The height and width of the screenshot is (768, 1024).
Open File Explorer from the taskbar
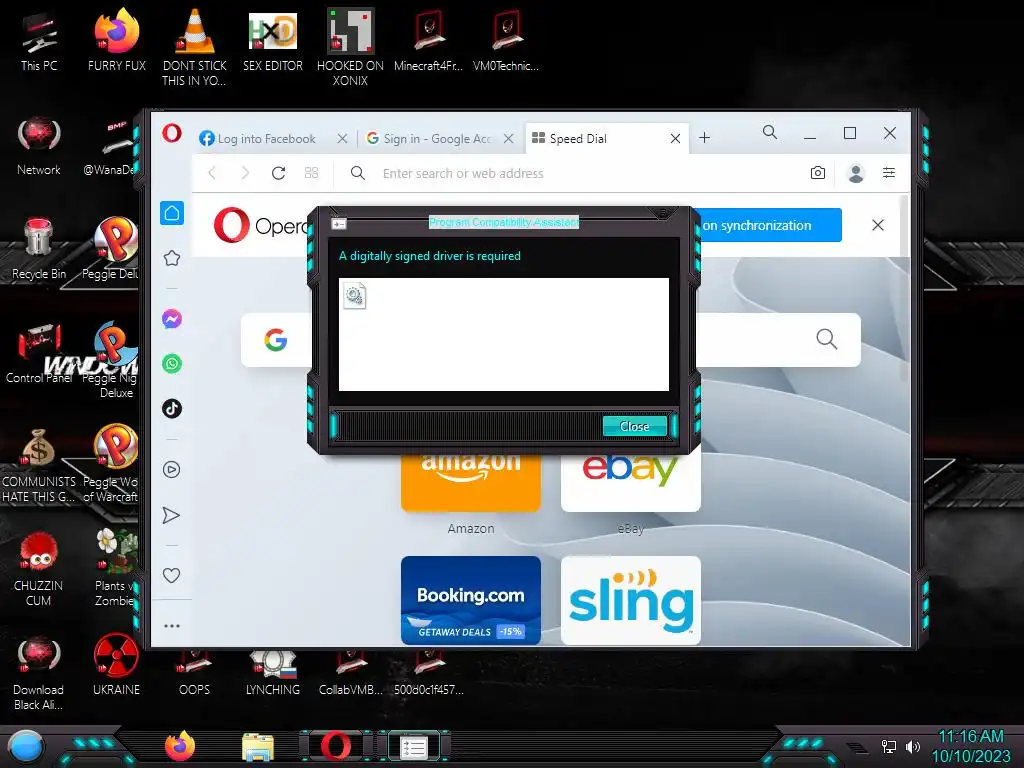point(258,747)
